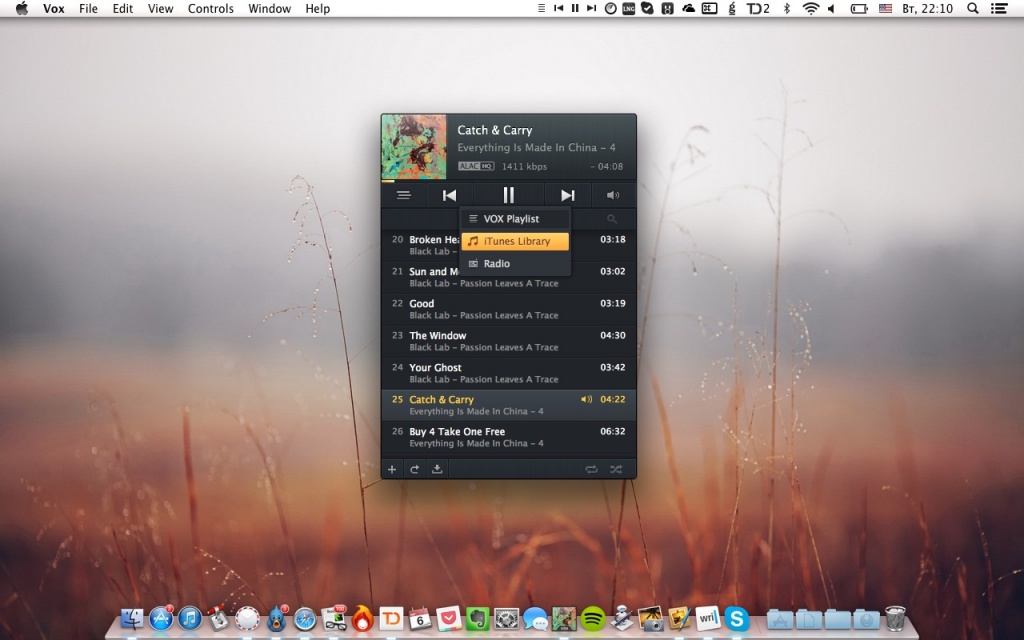Click the playlist hamburger icon in VOX
This screenshot has width=1024, height=640.
(x=403, y=196)
